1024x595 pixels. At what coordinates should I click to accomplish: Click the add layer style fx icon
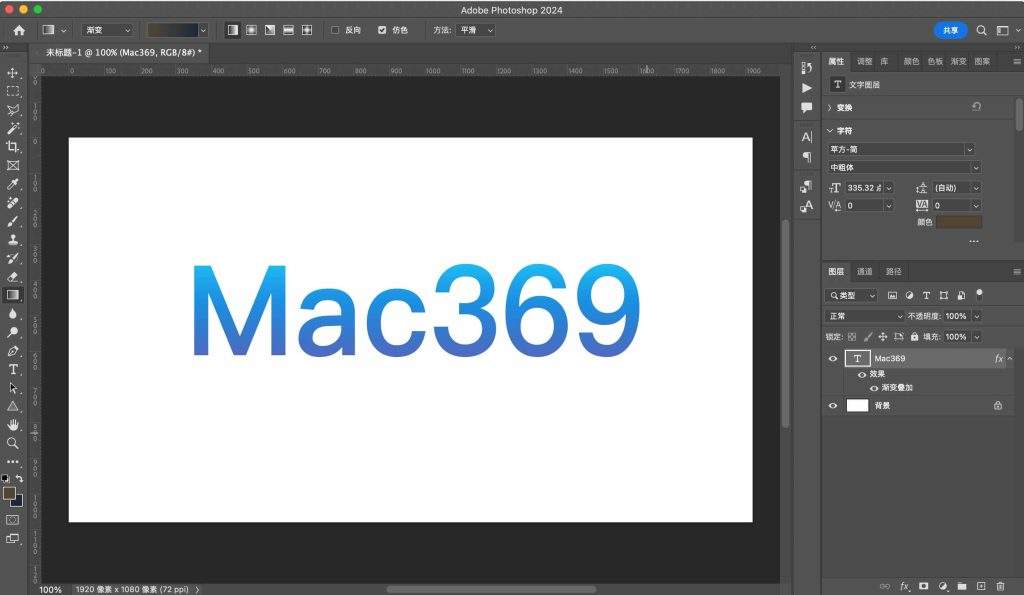(x=905, y=586)
